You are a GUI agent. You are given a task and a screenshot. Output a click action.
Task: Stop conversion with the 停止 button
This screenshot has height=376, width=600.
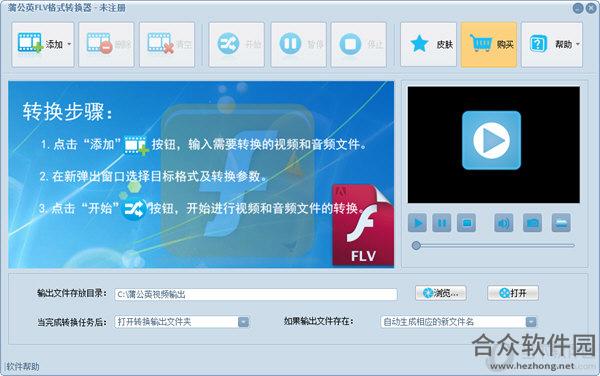click(x=359, y=44)
